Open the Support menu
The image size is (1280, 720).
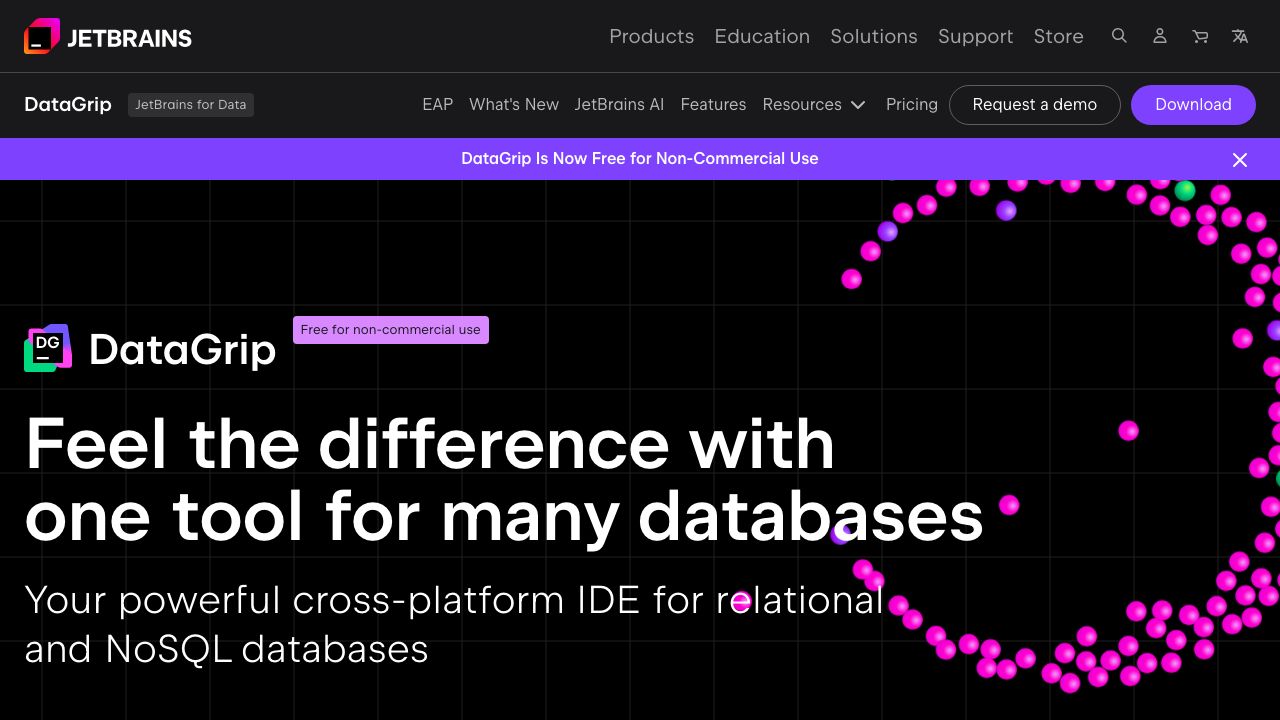[975, 36]
